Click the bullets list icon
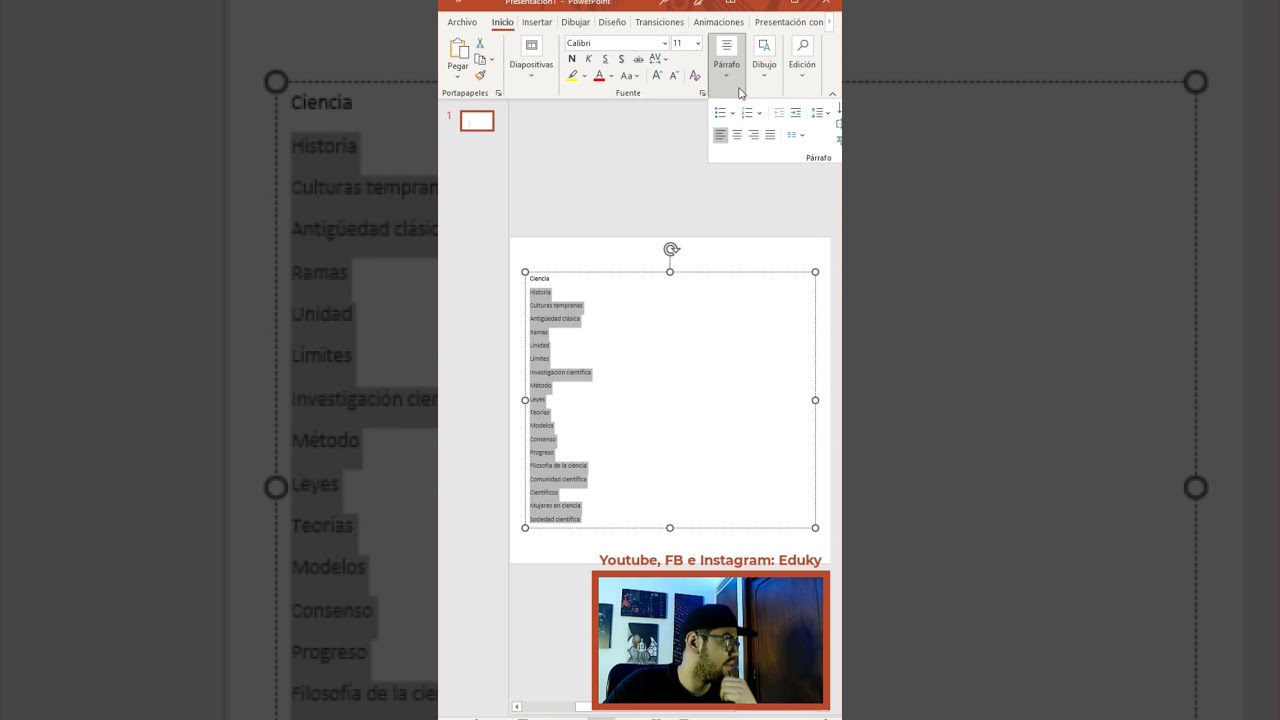 pos(720,113)
